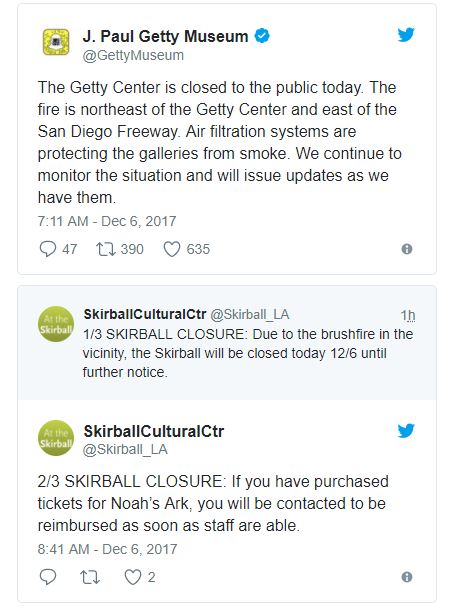Click the Getty Museum Snapchat avatar
This screenshot has width=458, height=613.
pyautogui.click(x=55, y=42)
